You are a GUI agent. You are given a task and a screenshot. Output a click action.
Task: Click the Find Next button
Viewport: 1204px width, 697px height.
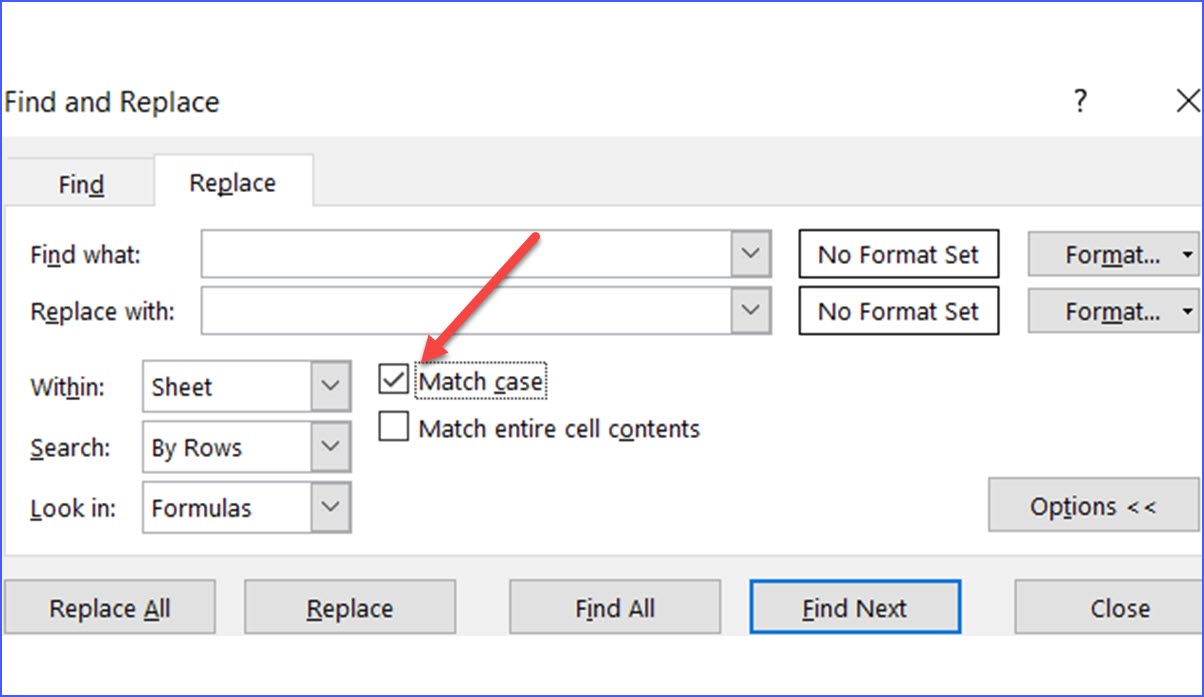point(855,607)
